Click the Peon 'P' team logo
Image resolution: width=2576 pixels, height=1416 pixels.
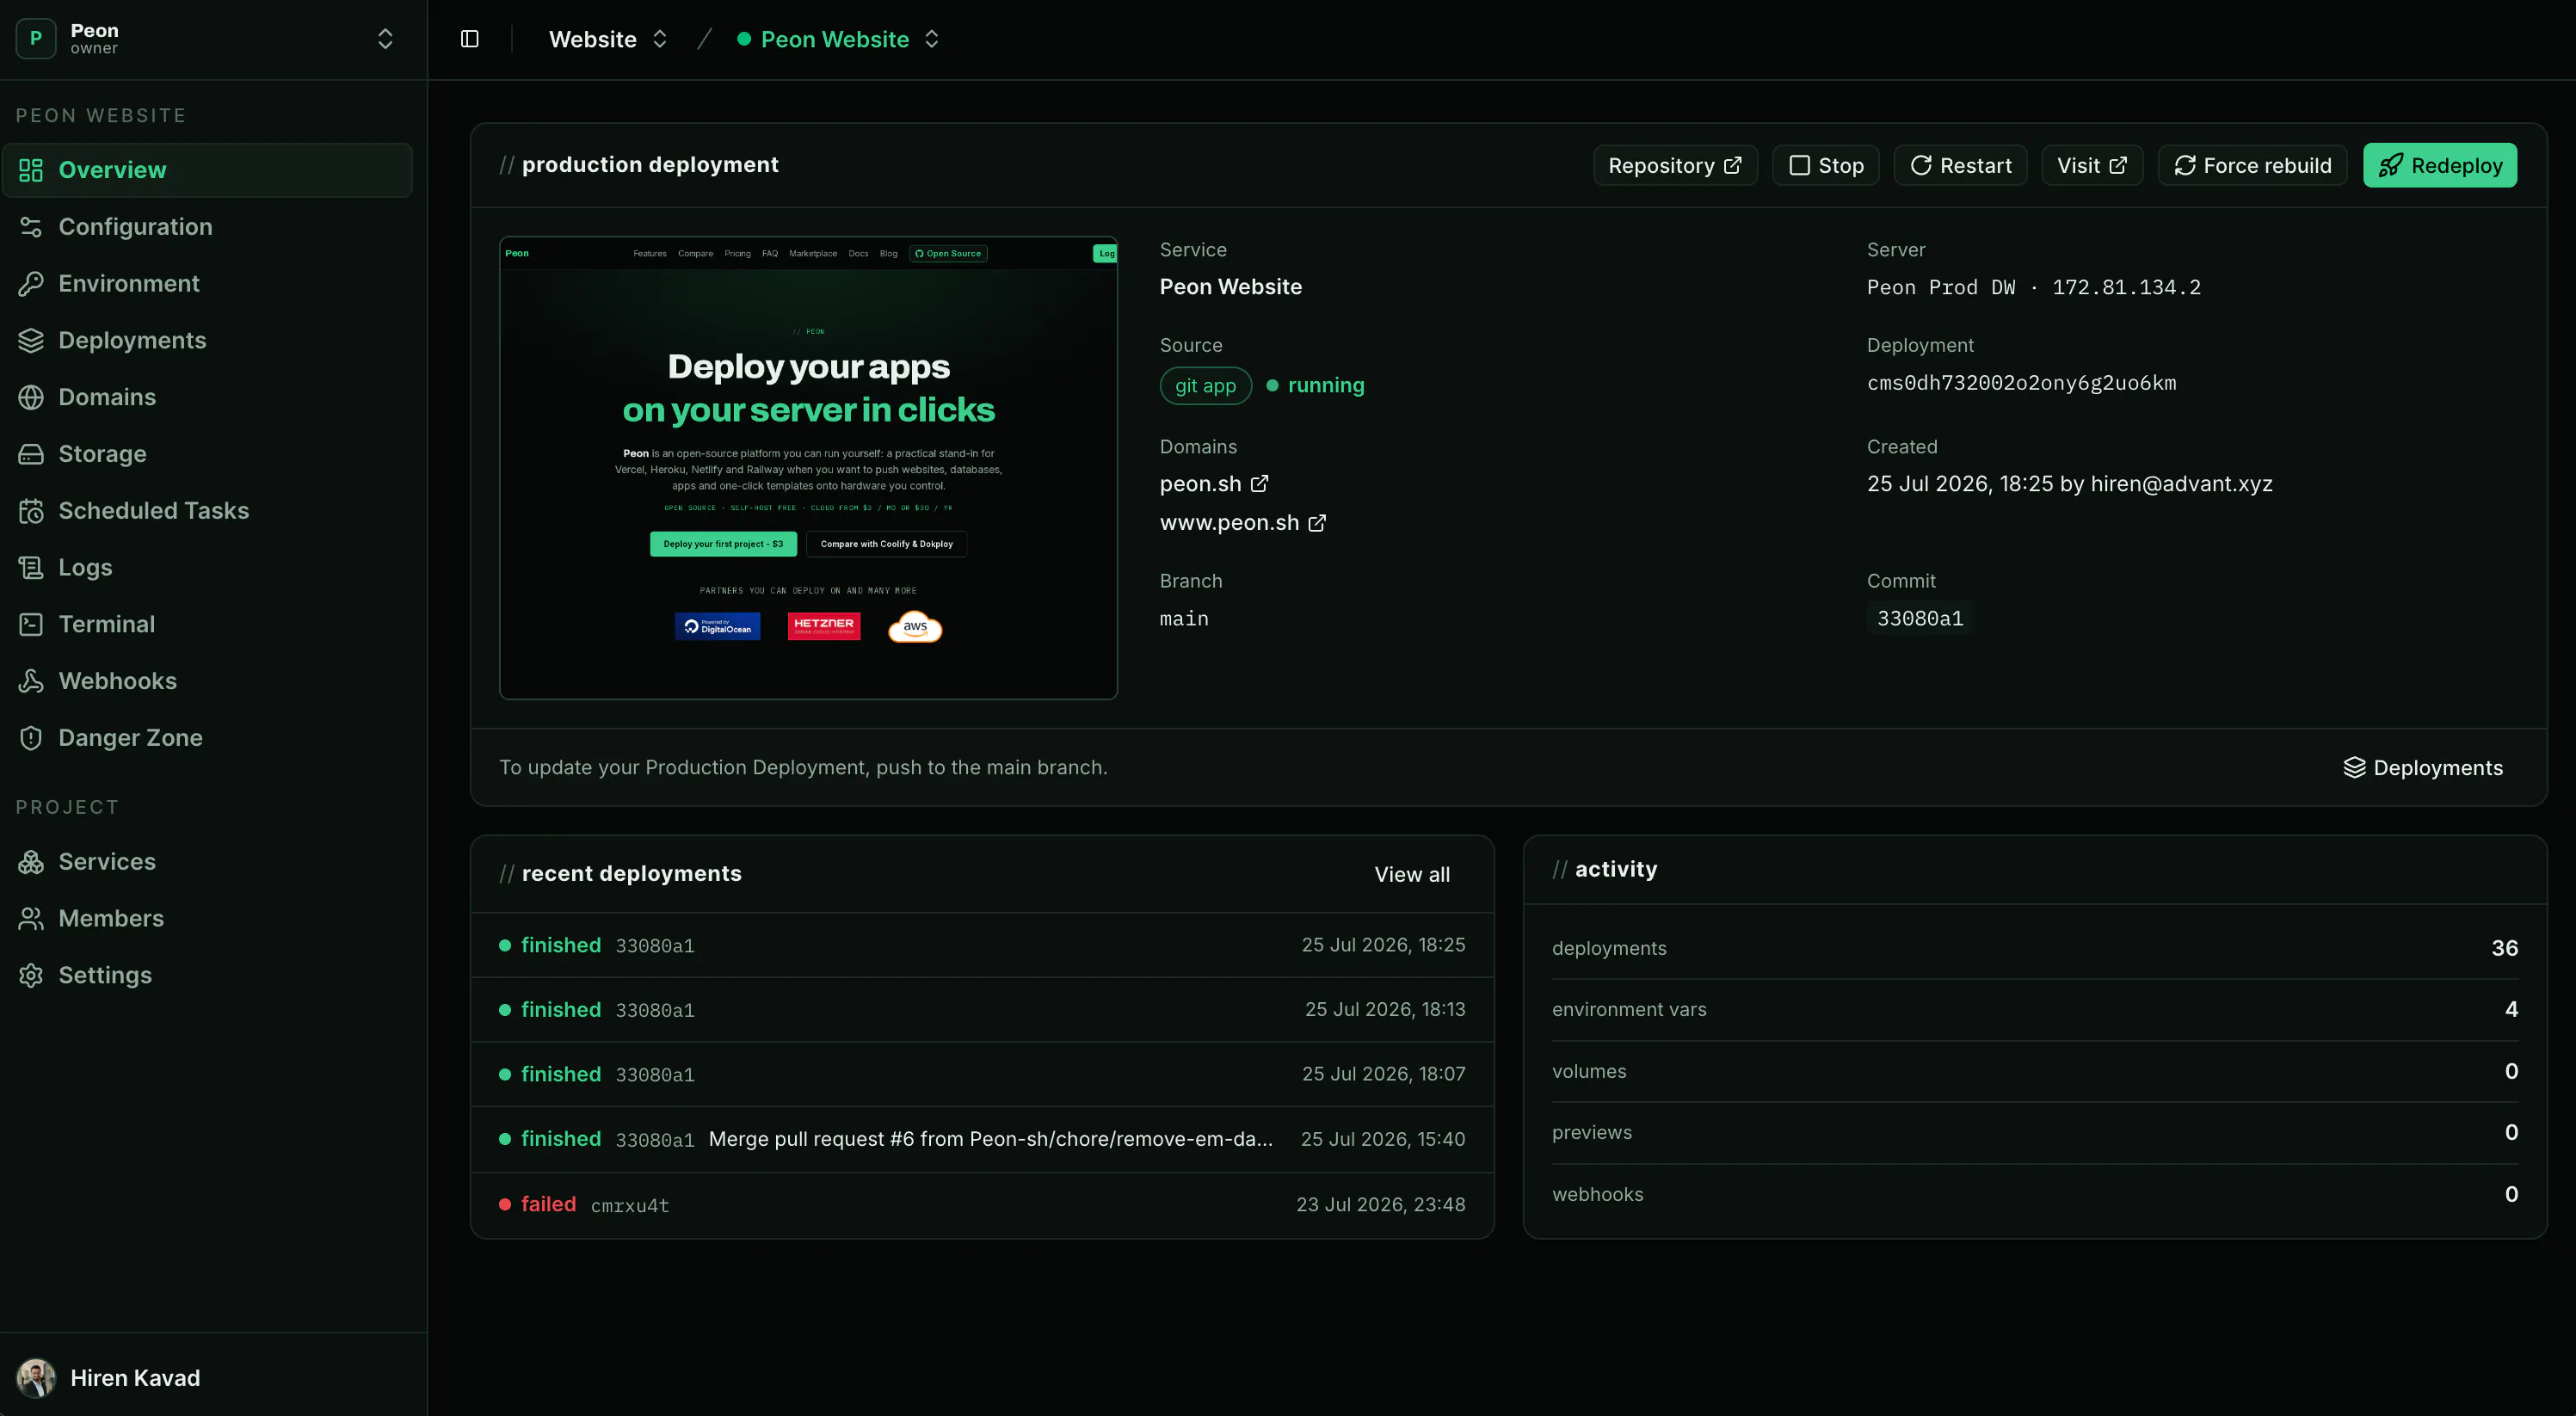tap(36, 39)
